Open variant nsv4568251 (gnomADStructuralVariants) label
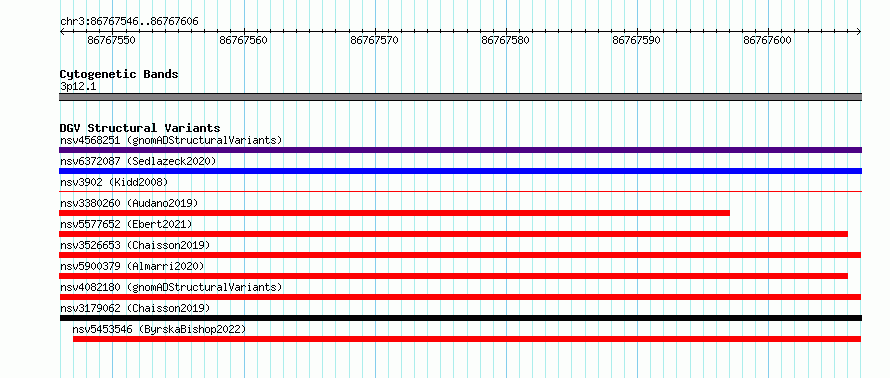Screen dimensions: 890x378 (x=171, y=140)
